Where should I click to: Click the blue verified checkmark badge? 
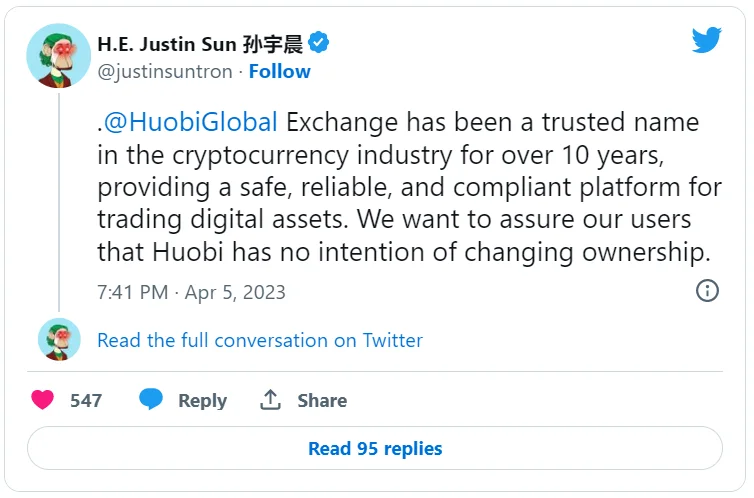(x=319, y=43)
